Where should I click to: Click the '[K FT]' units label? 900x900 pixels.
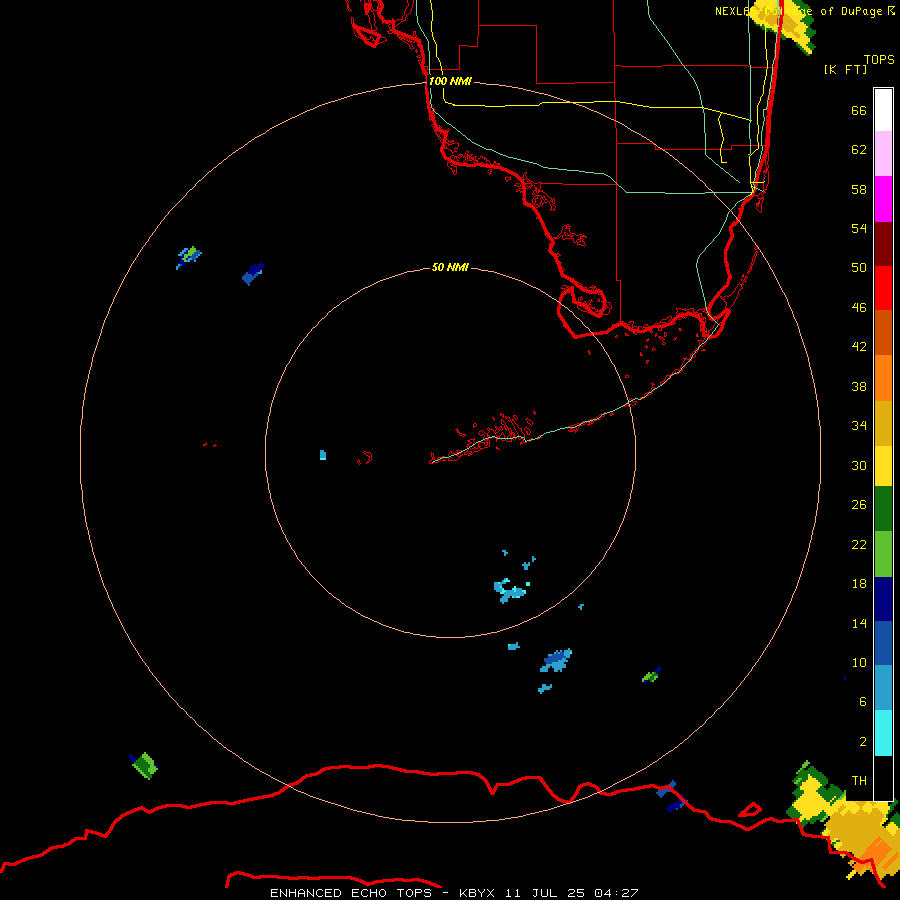tap(845, 70)
